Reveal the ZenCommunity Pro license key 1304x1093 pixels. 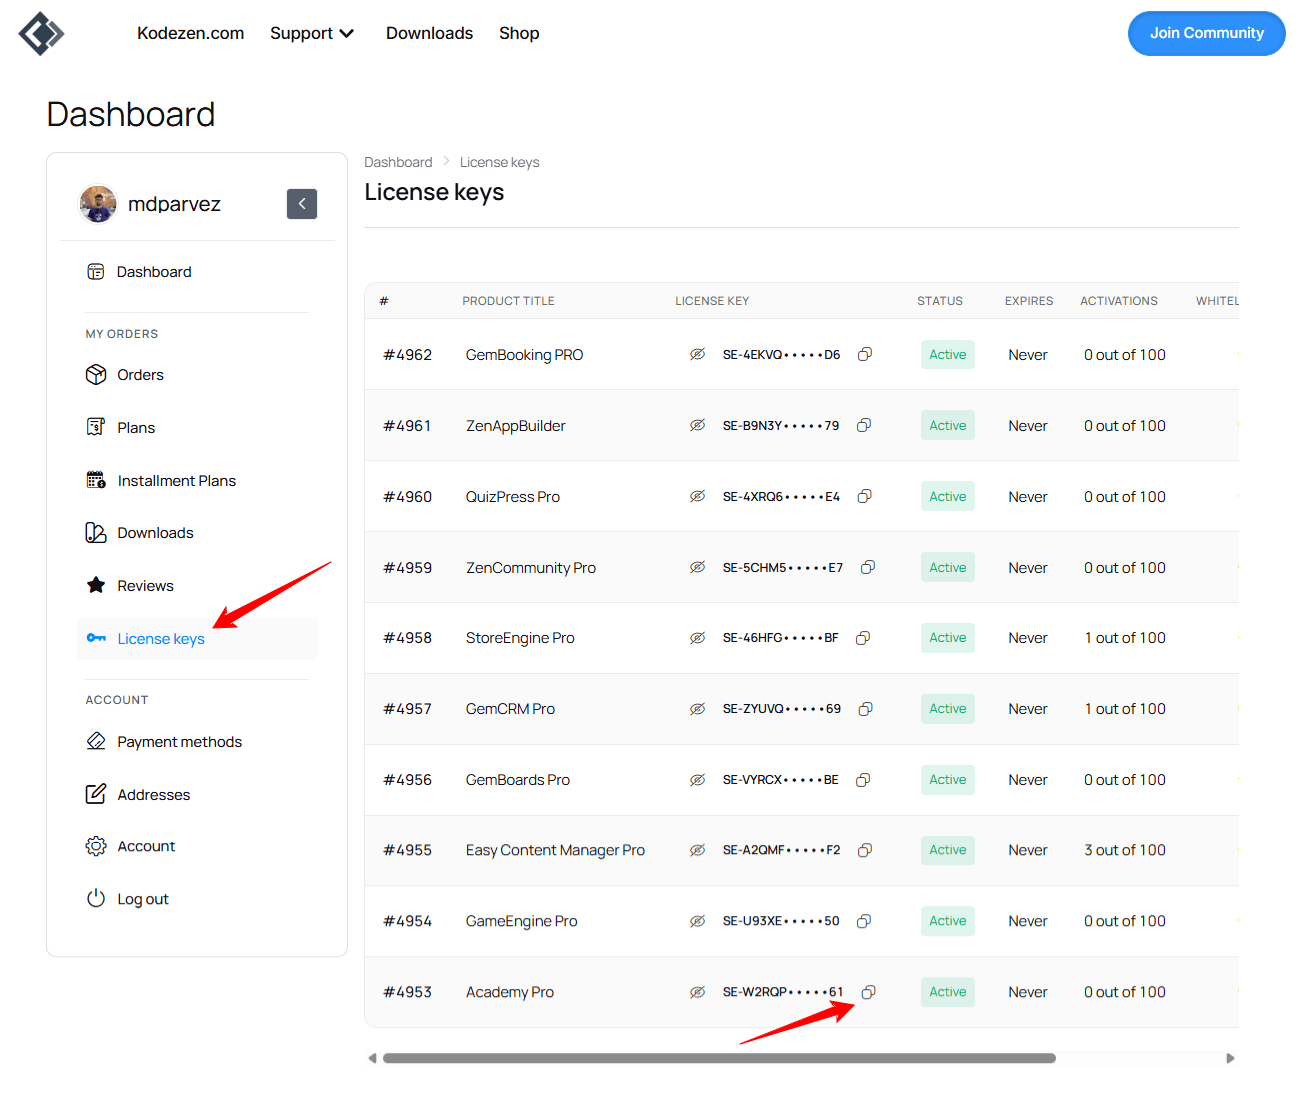click(698, 567)
